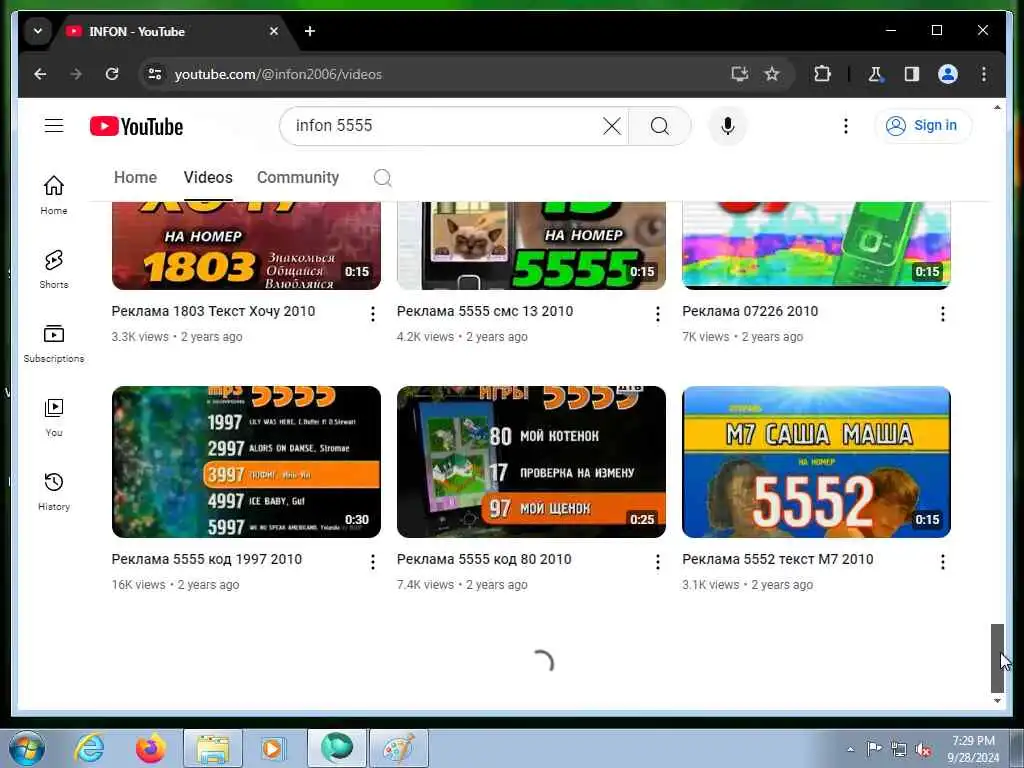Viewport: 1024px width, 768px height.
Task: Open Windows Explorer from taskbar
Action: pos(213,748)
